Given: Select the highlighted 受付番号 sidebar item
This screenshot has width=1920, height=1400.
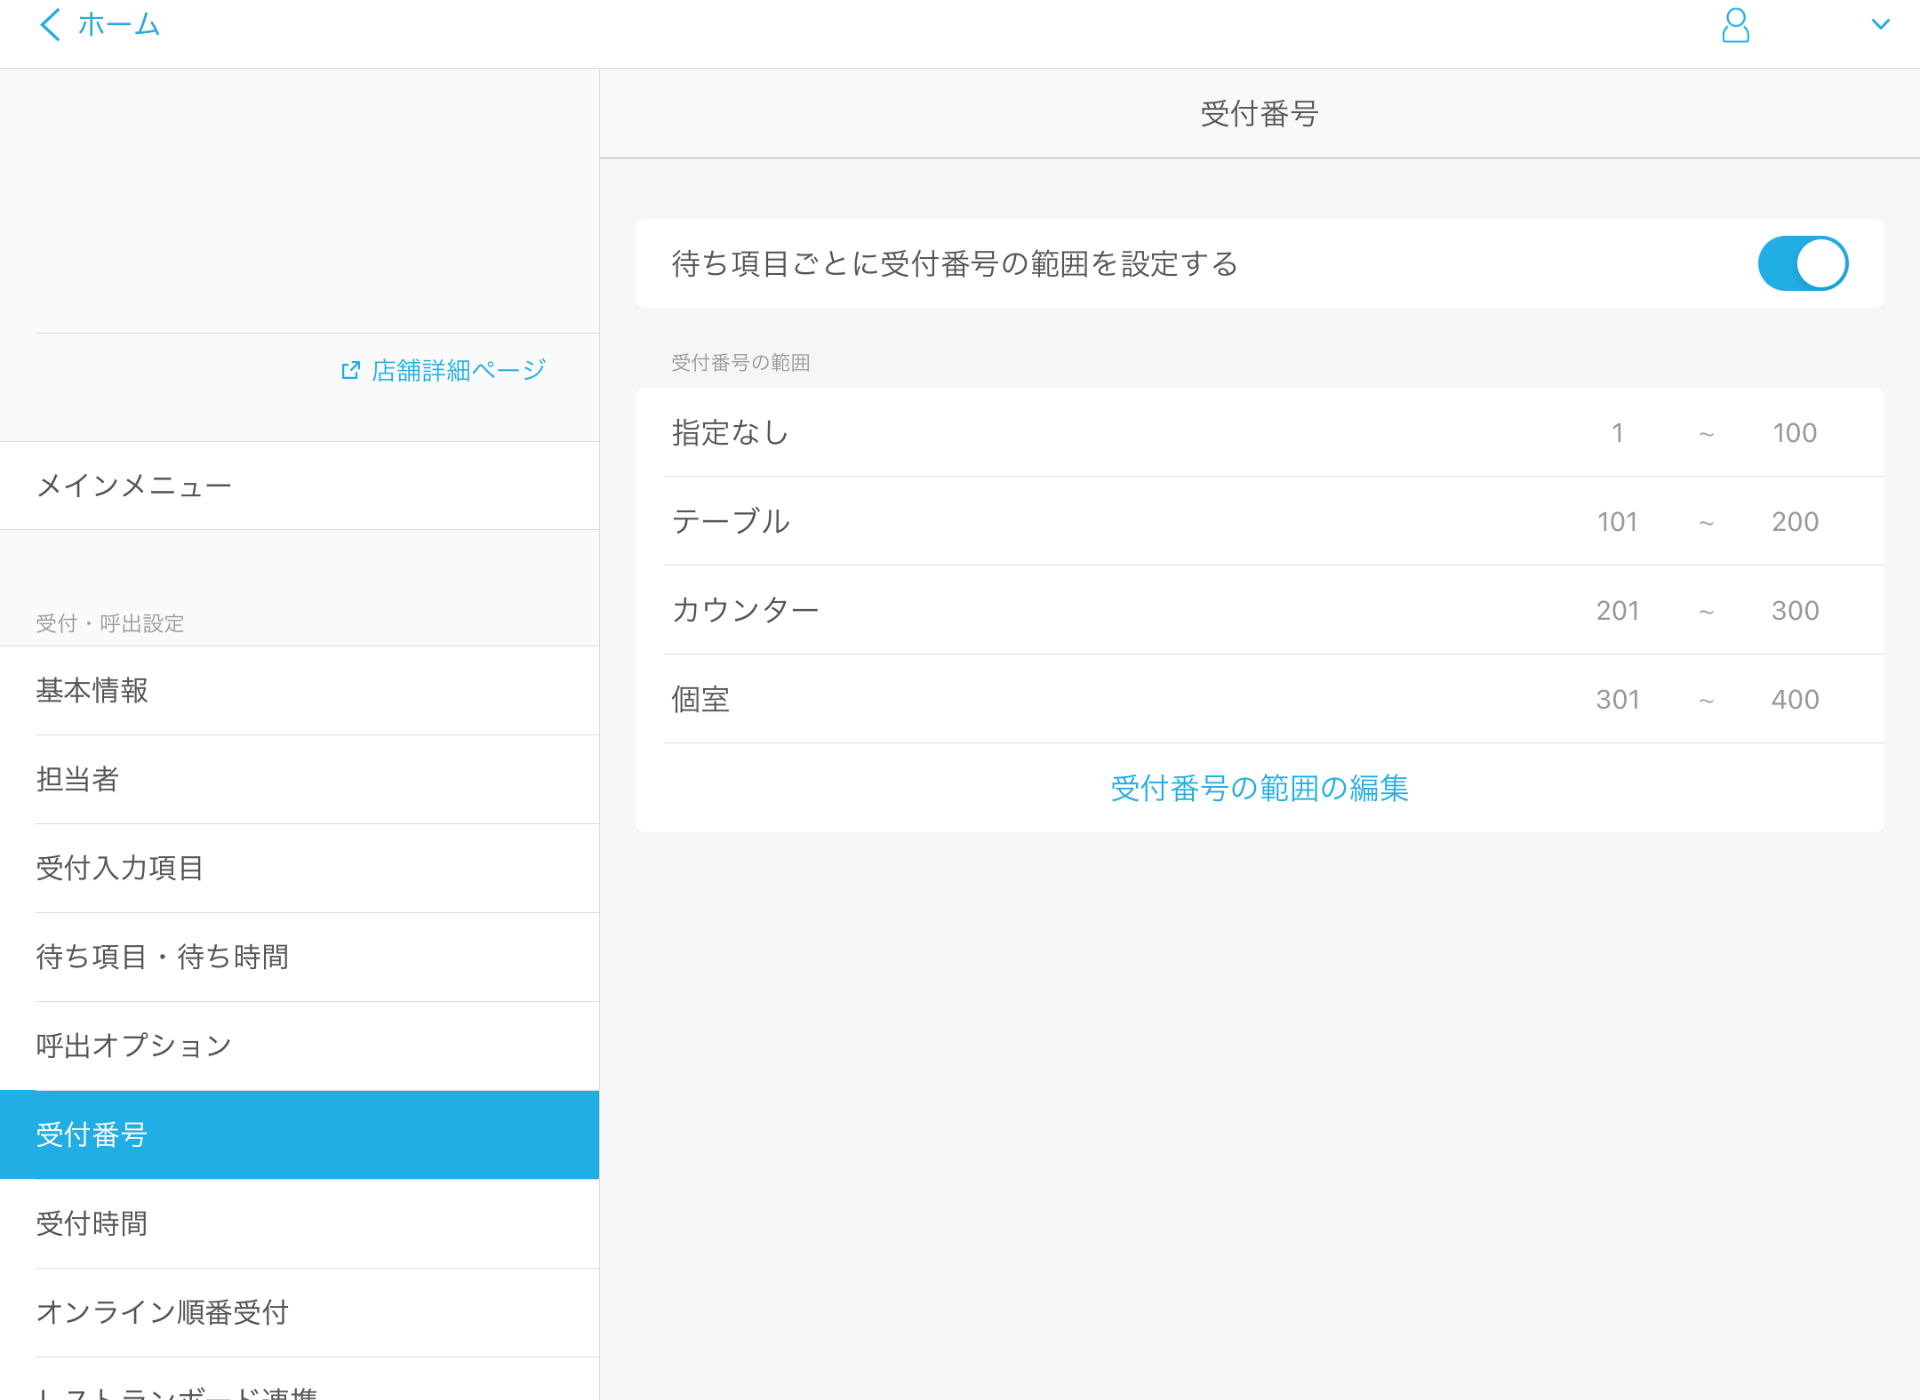Looking at the screenshot, I should (92, 1135).
